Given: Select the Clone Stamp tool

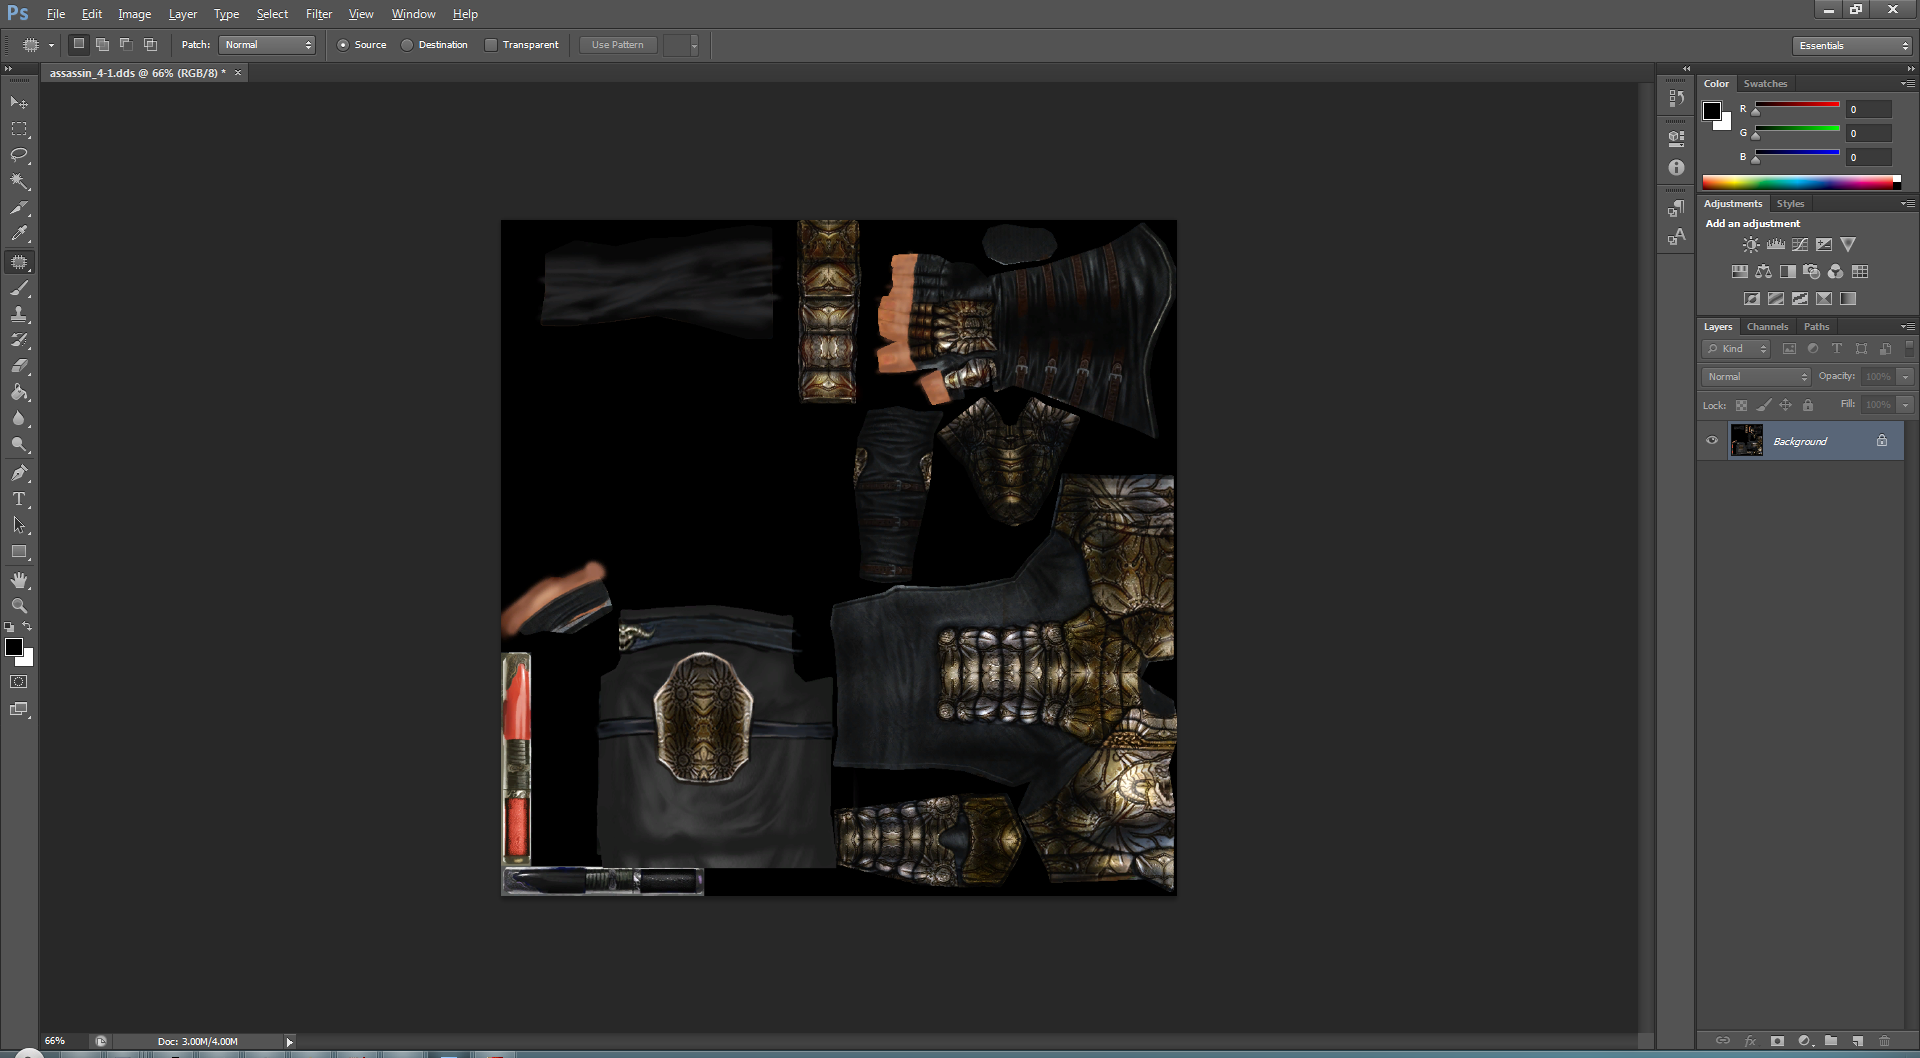Looking at the screenshot, I should [x=19, y=314].
